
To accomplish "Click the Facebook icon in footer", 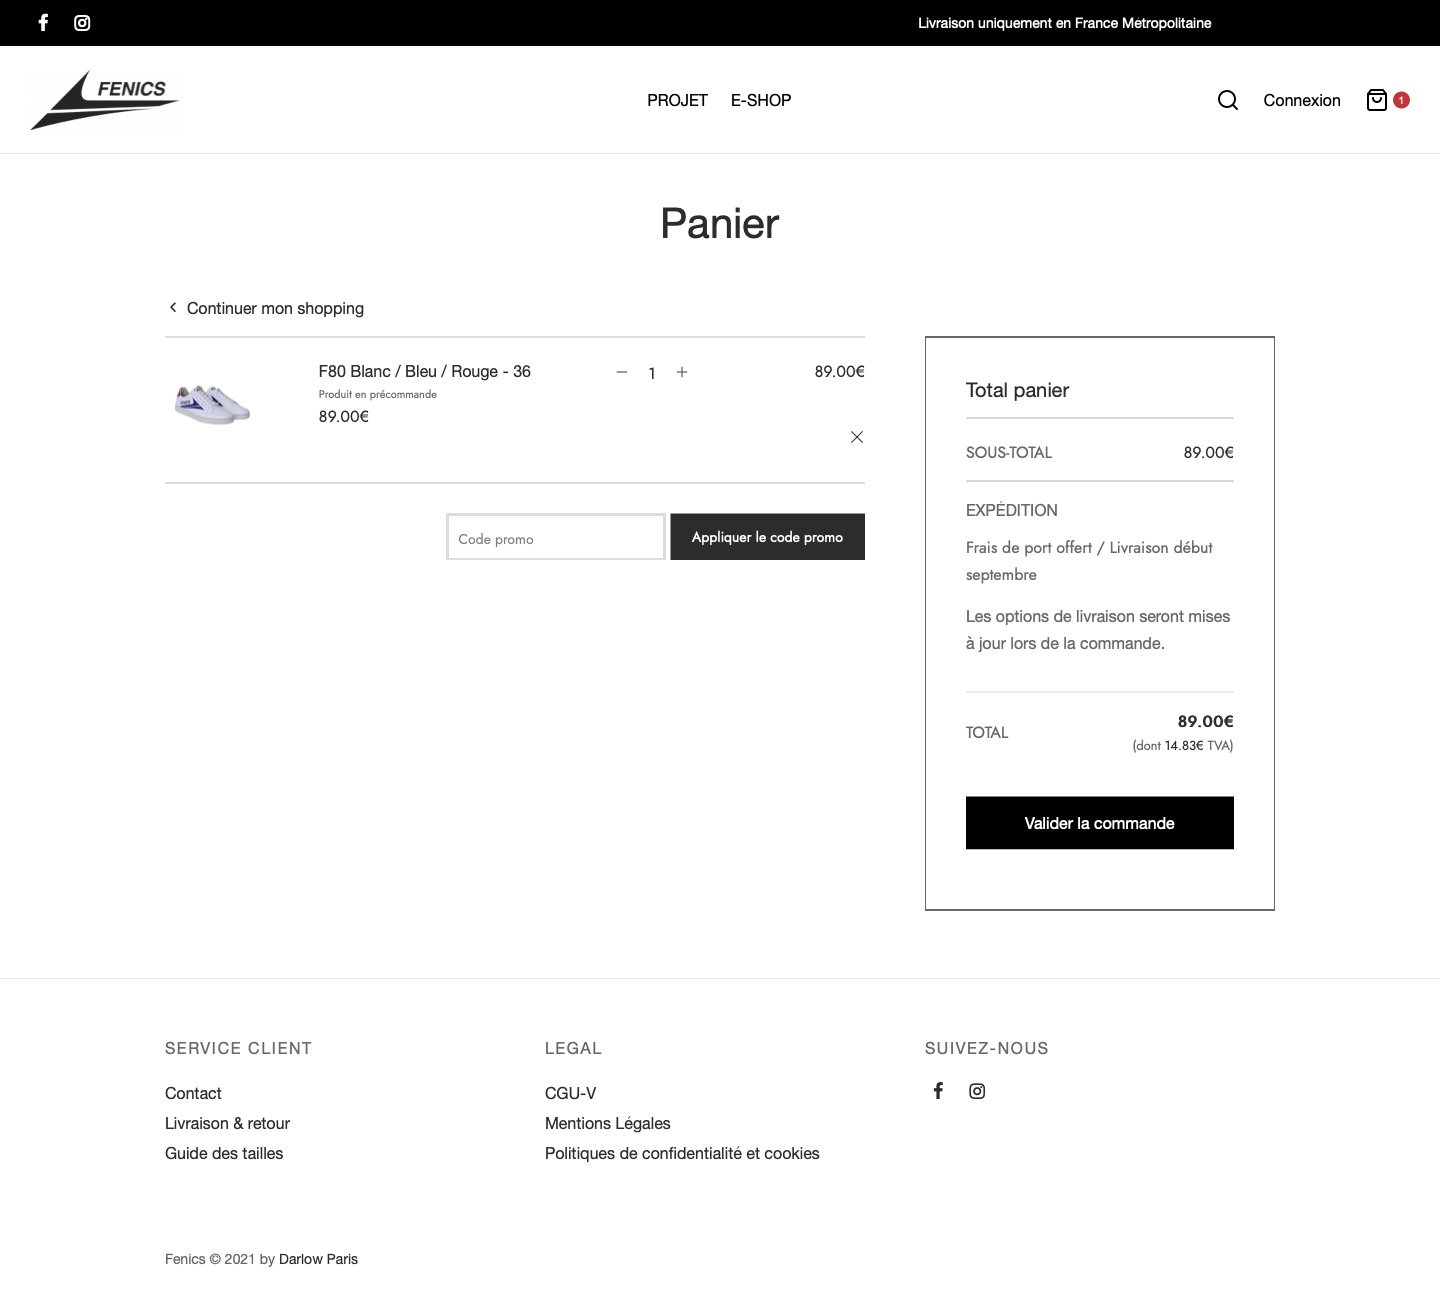I will click(x=938, y=1091).
